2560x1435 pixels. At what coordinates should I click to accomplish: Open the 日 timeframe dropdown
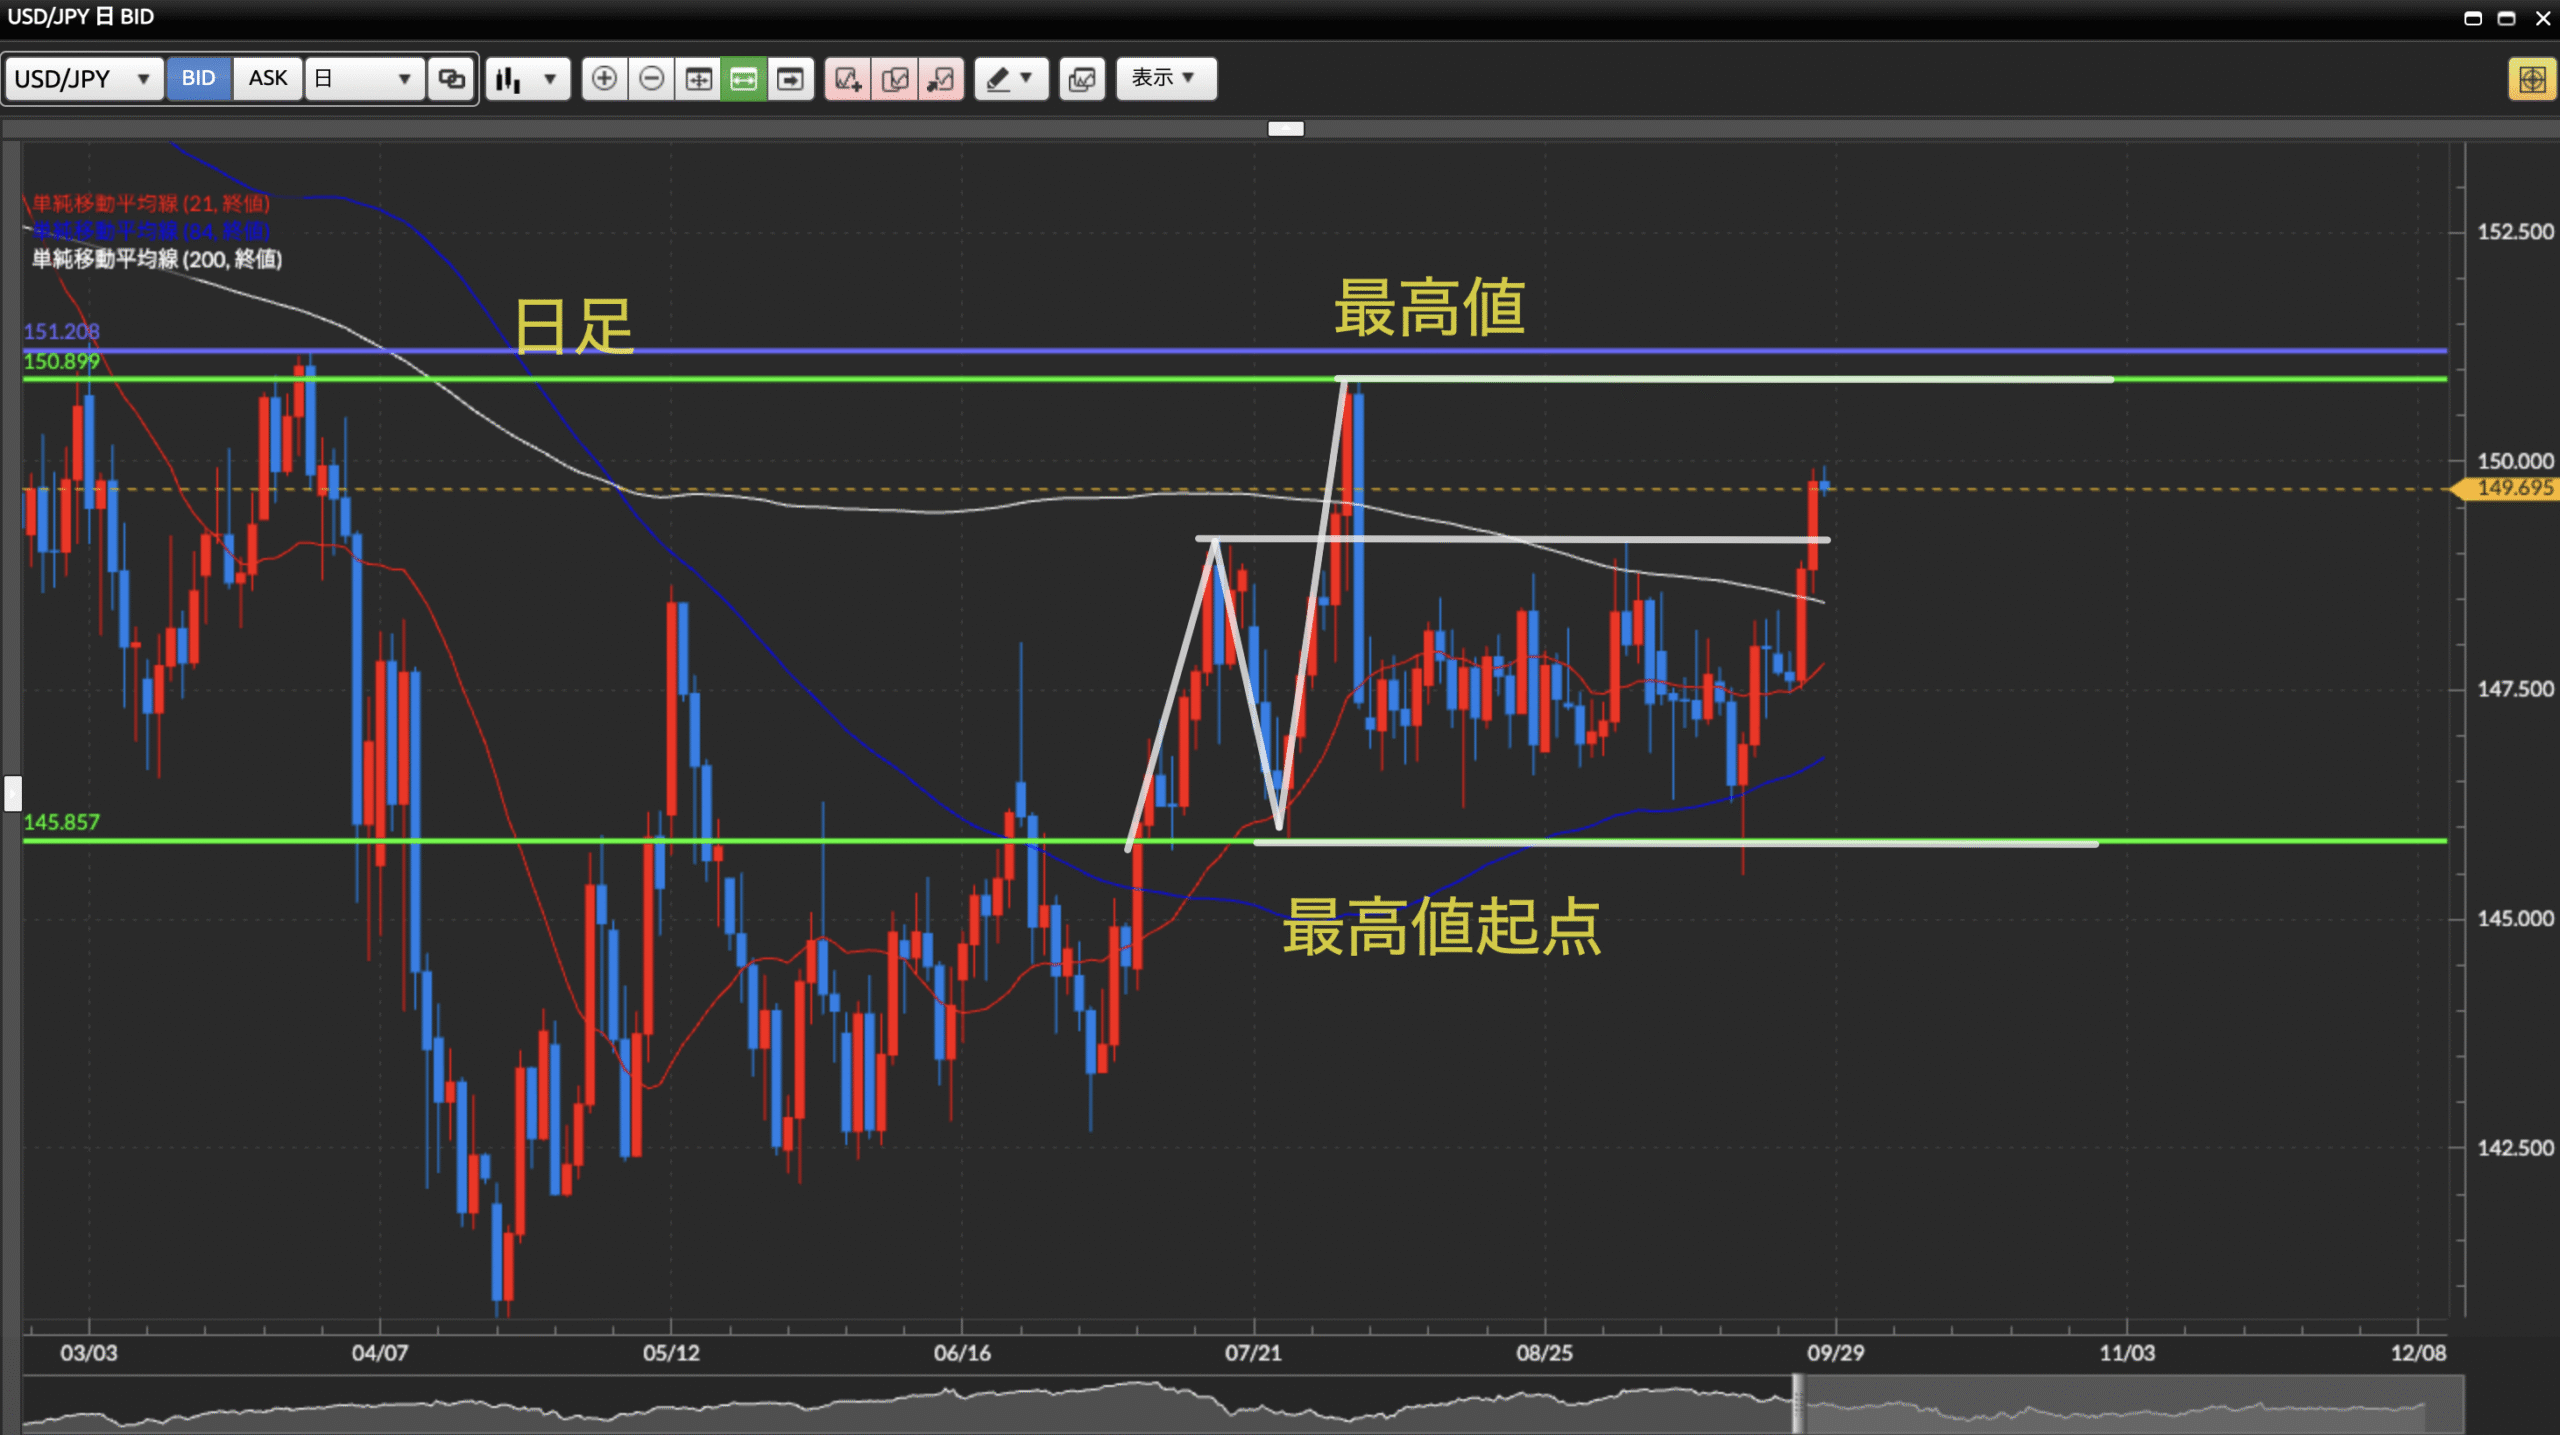[x=363, y=79]
